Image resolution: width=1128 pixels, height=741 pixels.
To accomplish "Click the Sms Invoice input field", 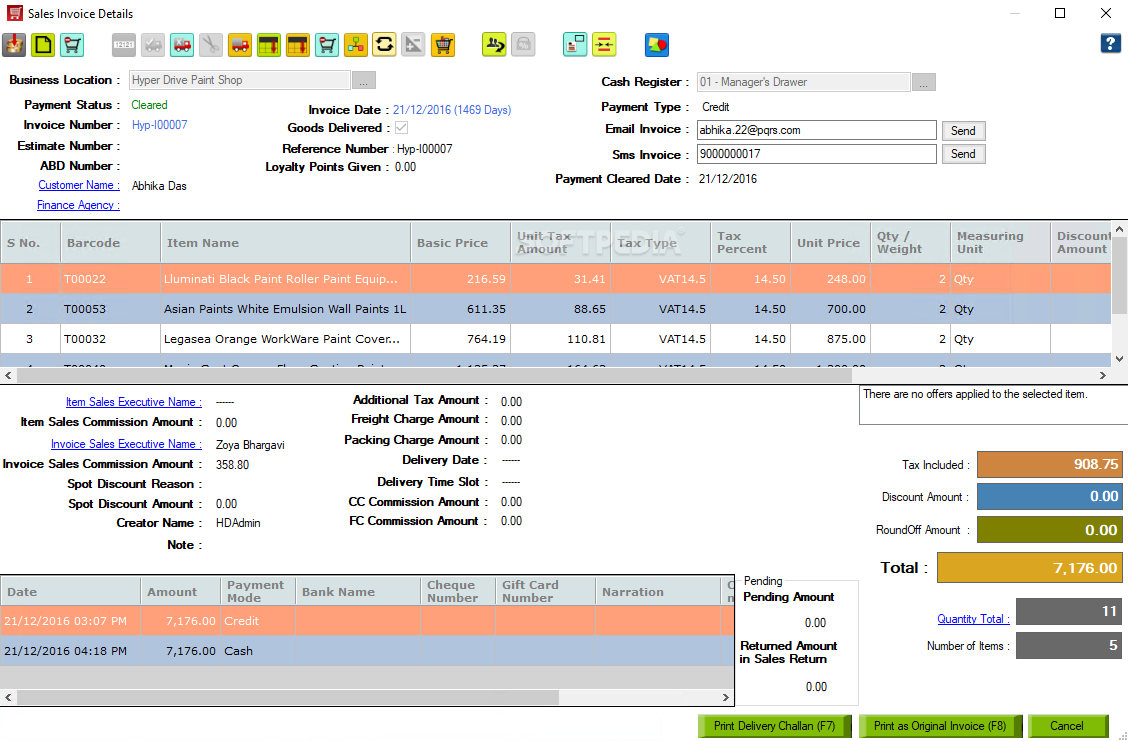I will (x=817, y=154).
